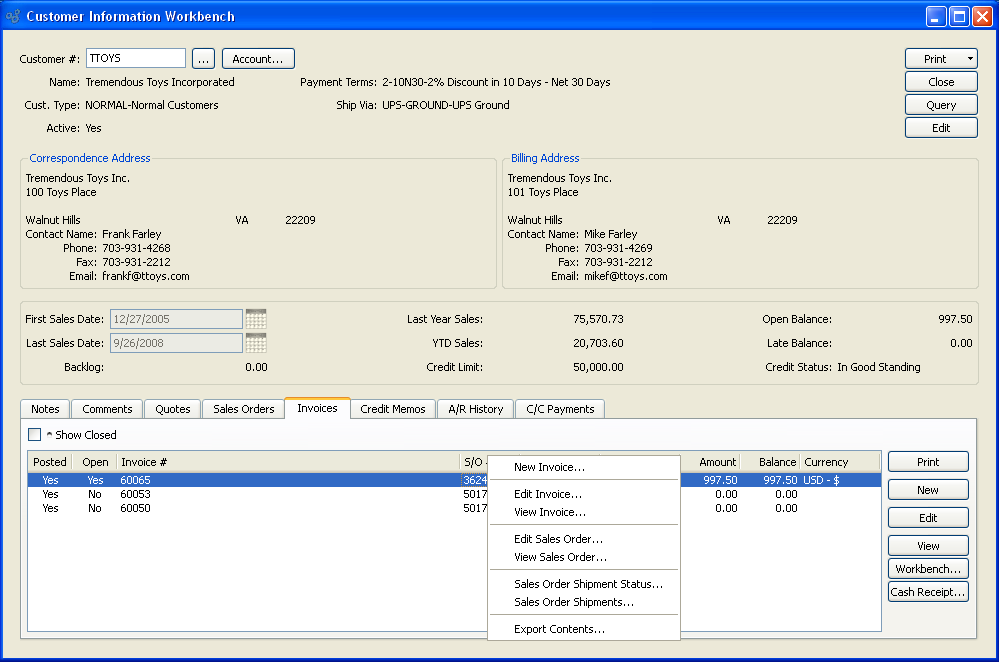
Task: Click the Last Sales Date calendar icon
Action: click(x=256, y=343)
